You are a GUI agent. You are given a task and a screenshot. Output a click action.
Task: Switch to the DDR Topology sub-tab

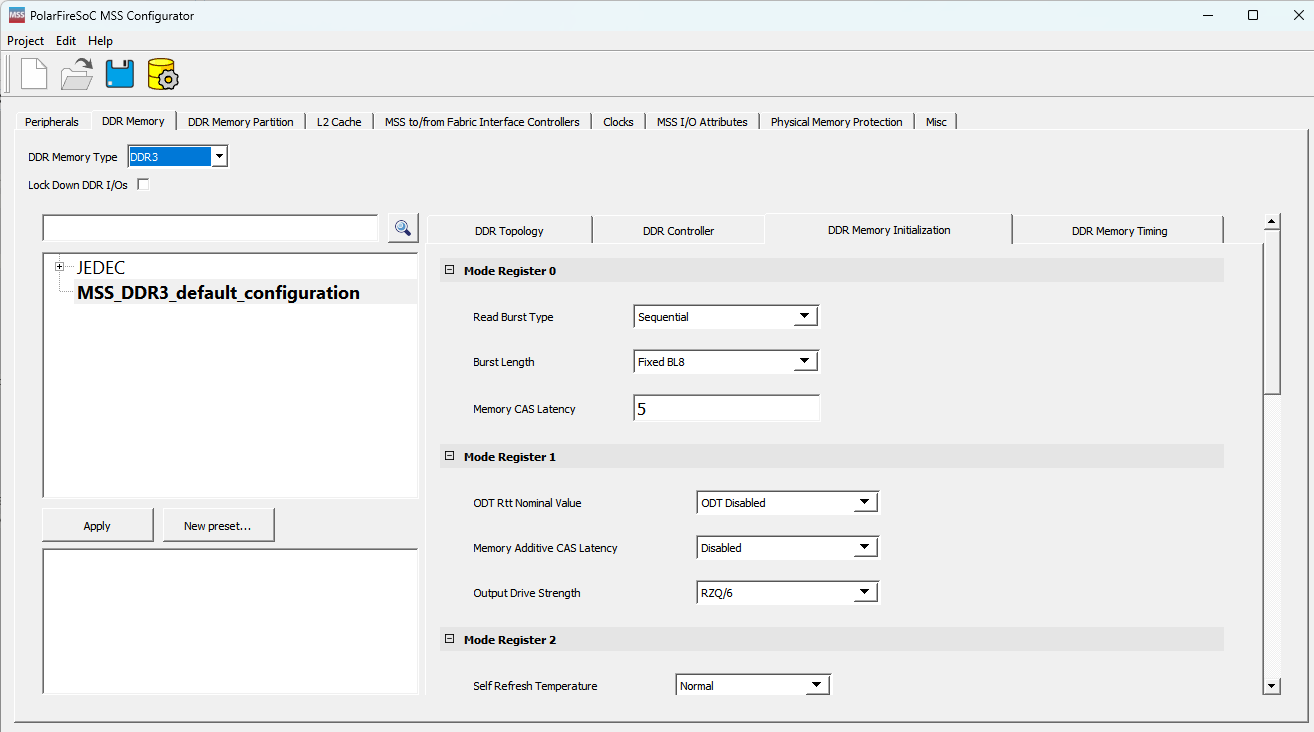tap(509, 230)
